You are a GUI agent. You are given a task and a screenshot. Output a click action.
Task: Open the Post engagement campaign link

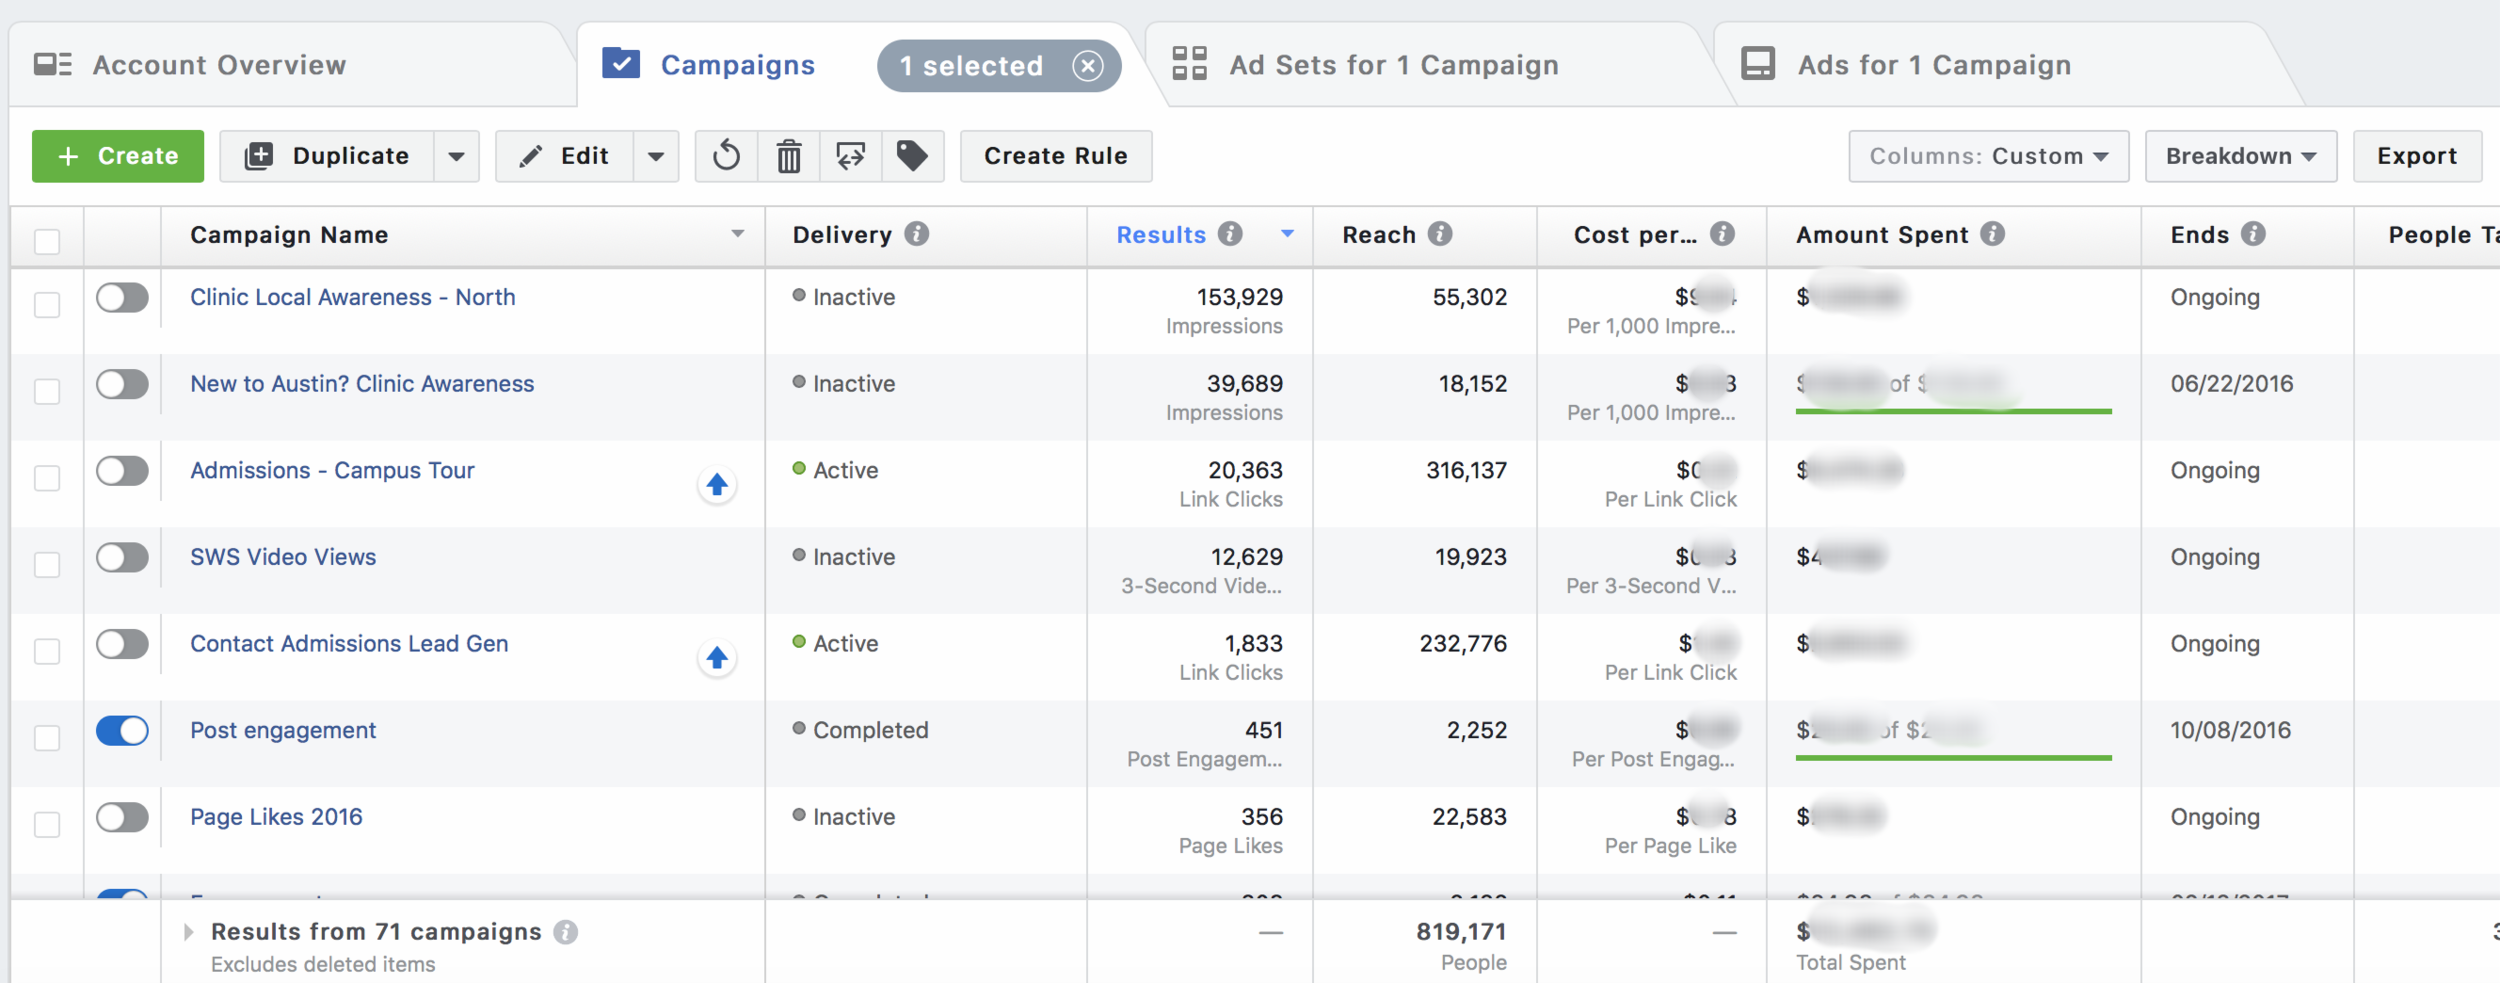283,731
